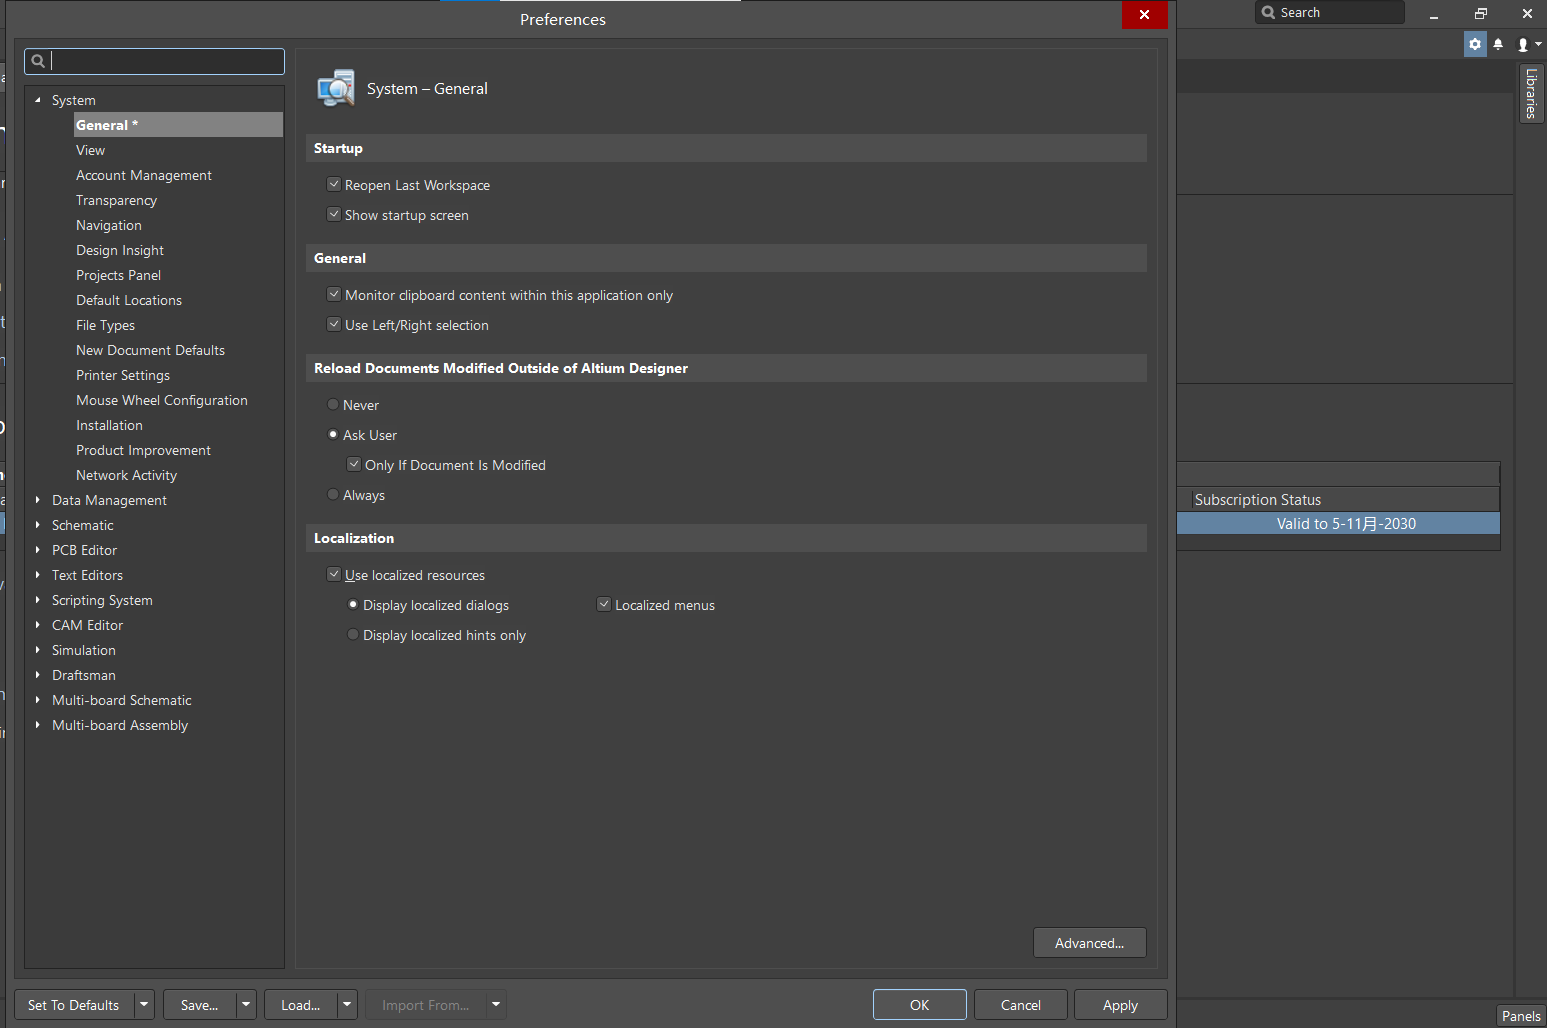Select Display localized dialogs option
Image resolution: width=1547 pixels, height=1028 pixels.
pos(353,604)
